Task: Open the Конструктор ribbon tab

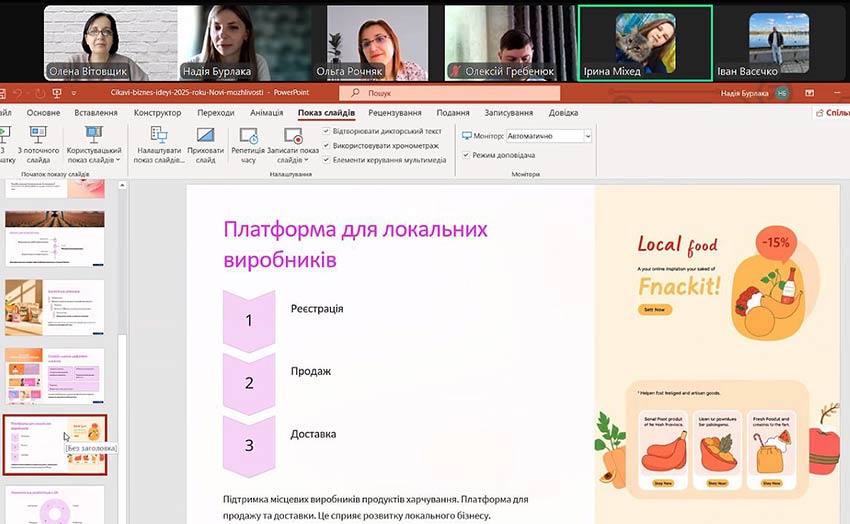Action: (x=157, y=113)
